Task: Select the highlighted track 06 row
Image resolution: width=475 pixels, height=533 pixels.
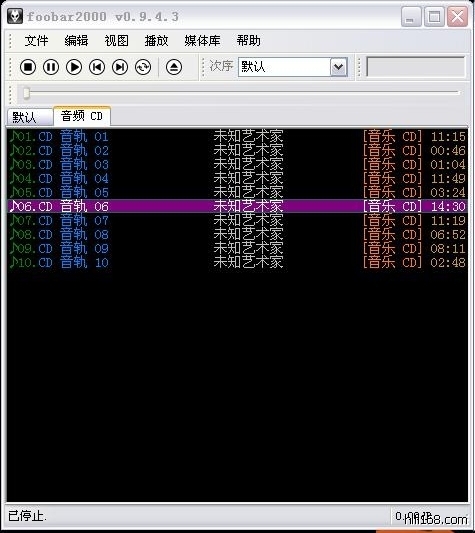Action: coord(237,206)
